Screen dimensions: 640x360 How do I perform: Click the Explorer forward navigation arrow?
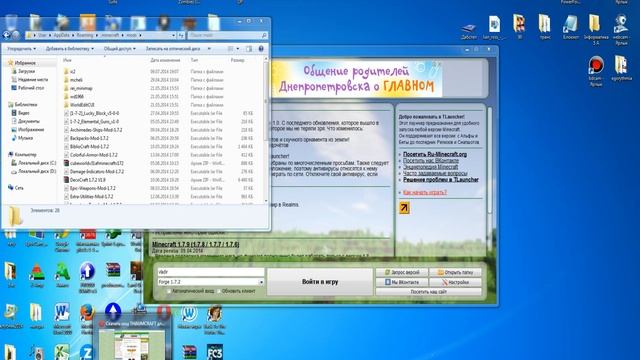(x=16, y=36)
